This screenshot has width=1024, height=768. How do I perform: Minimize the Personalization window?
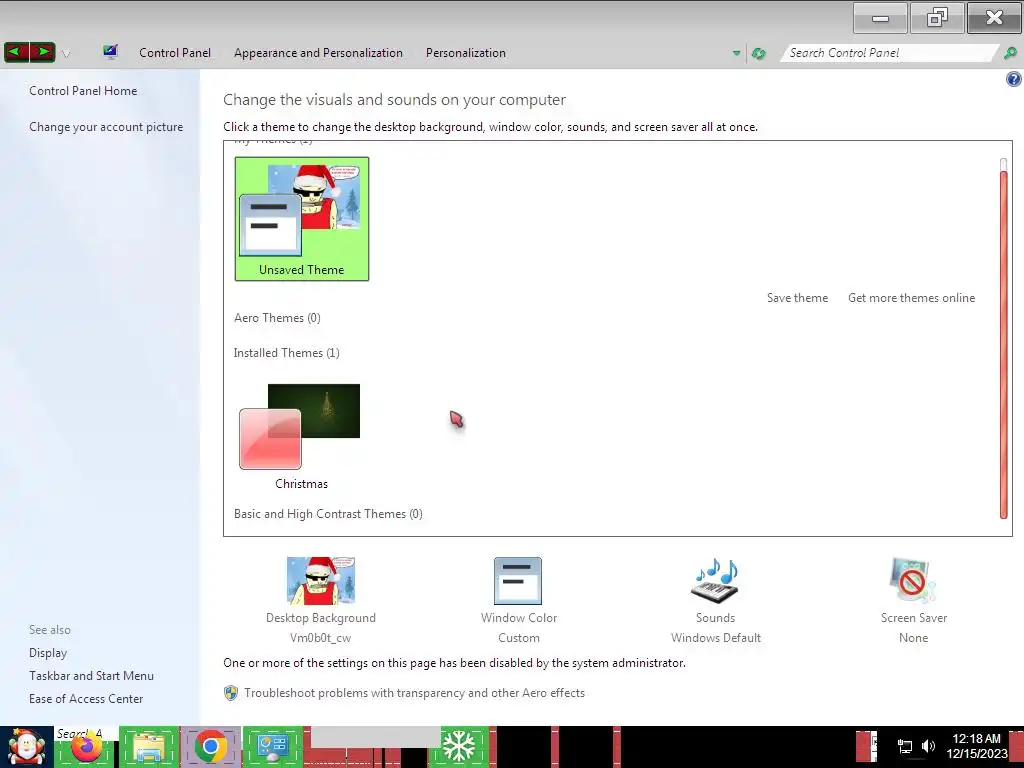point(880,18)
